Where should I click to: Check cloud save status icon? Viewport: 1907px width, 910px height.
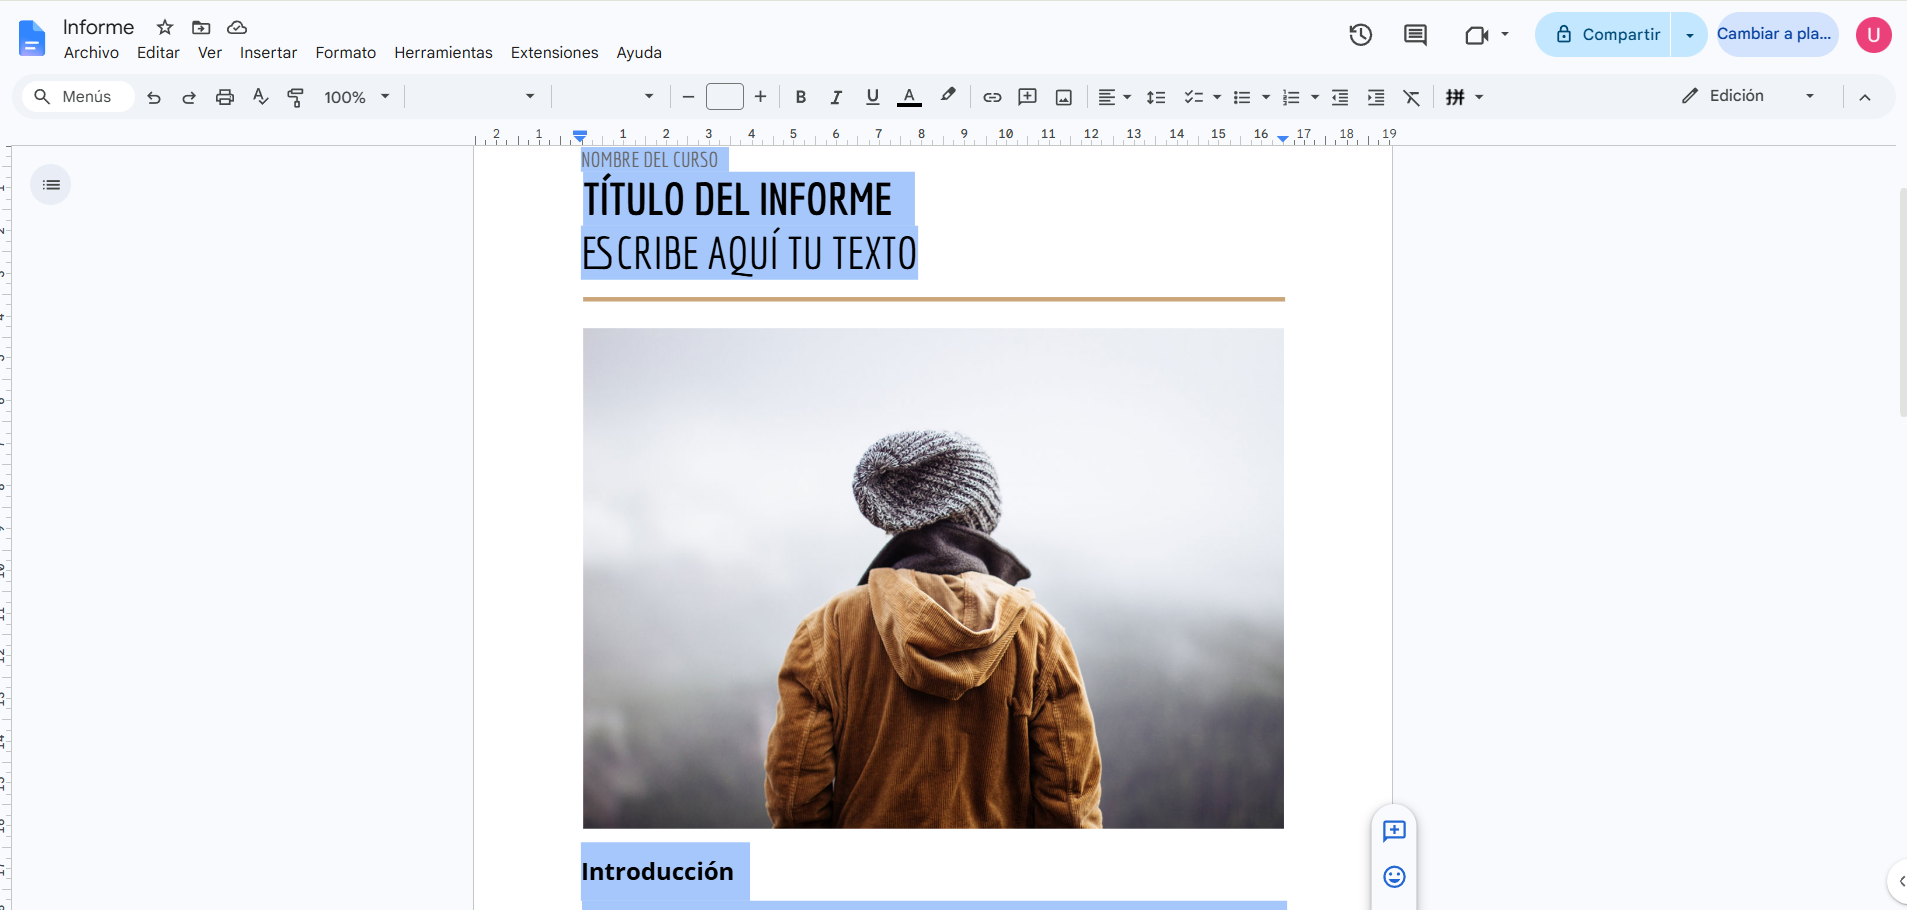(237, 27)
